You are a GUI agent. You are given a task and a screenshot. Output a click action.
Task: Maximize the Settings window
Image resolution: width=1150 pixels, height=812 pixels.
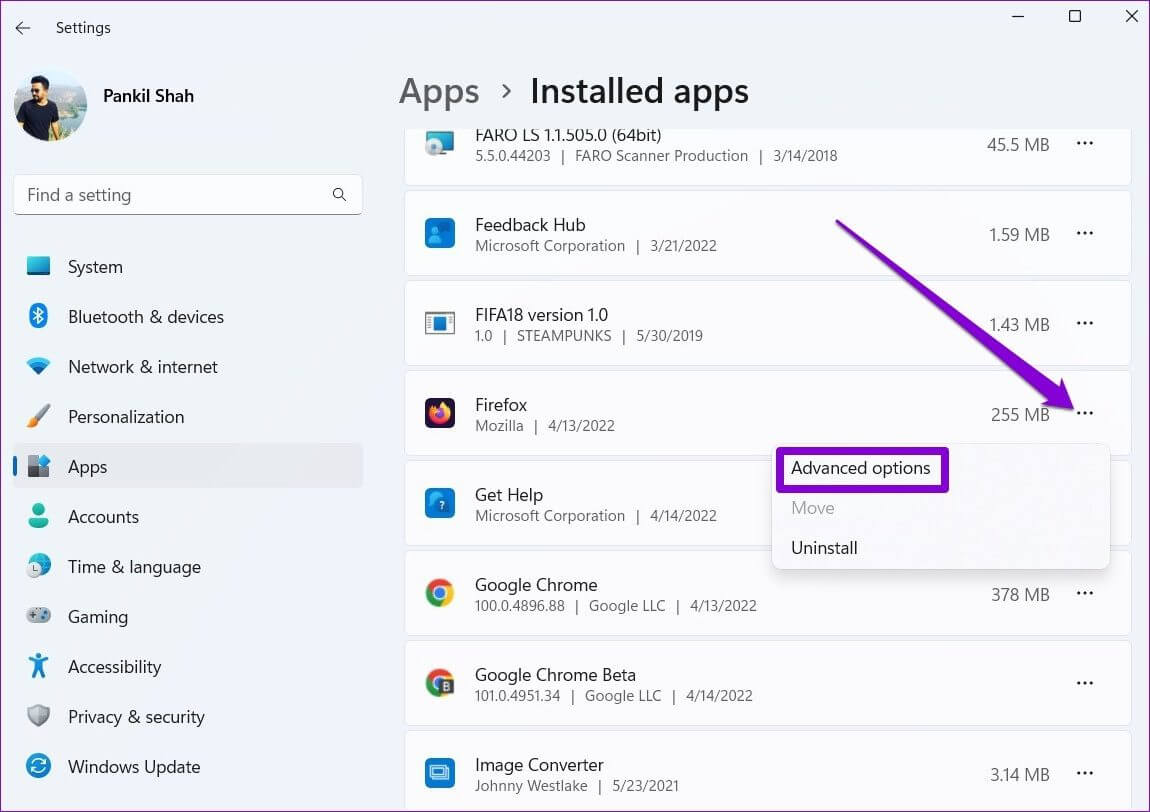[1074, 16]
